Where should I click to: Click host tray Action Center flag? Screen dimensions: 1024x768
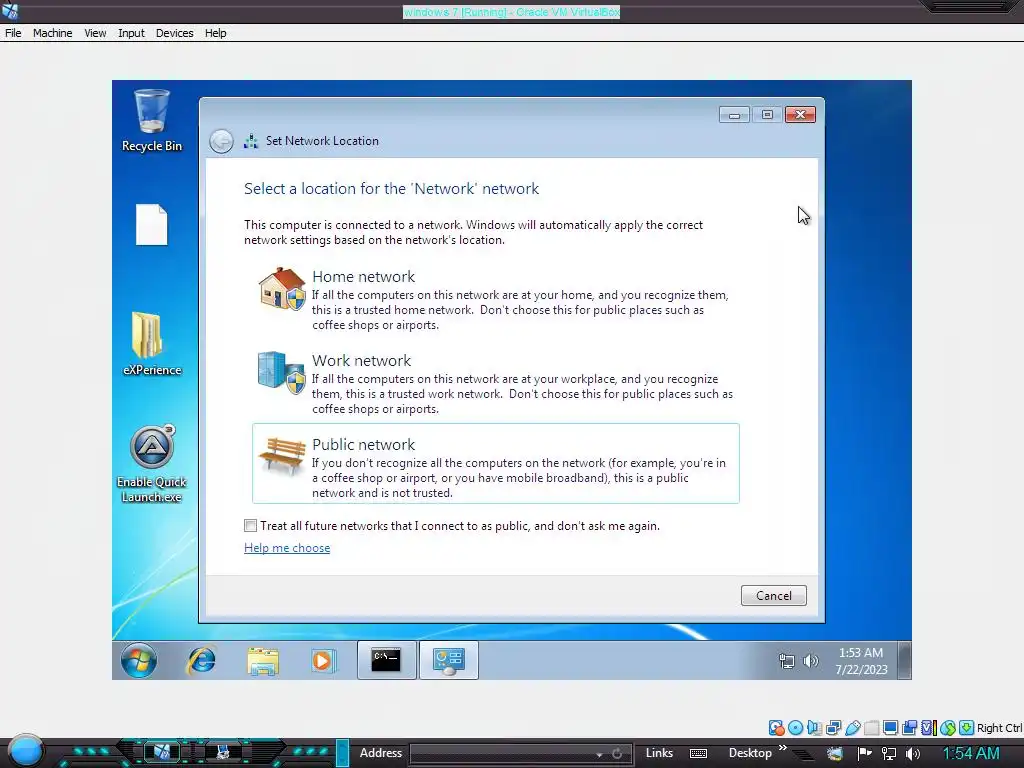click(864, 754)
